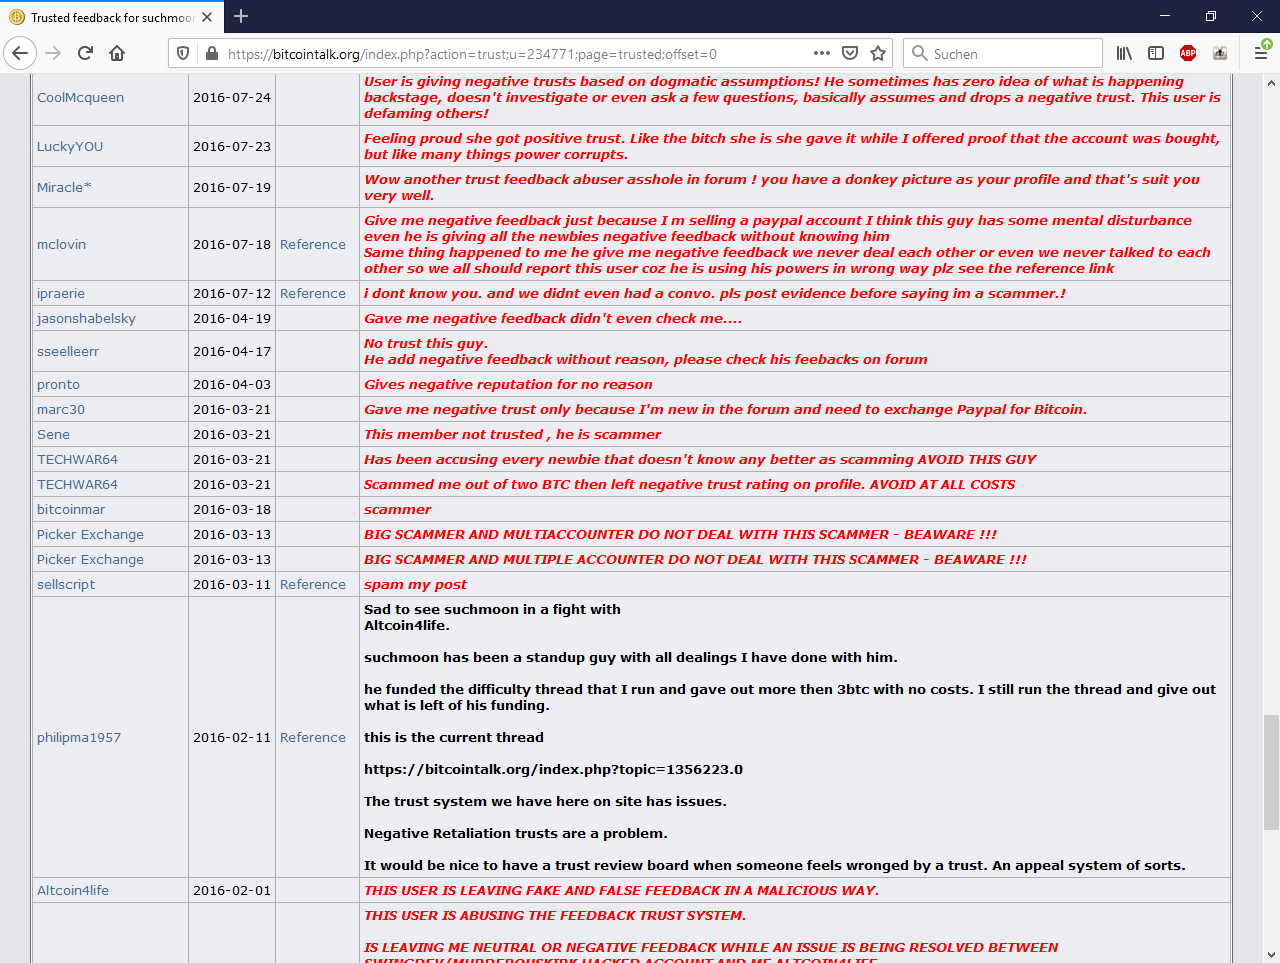
Task: Click the Suchen search field
Action: (1003, 54)
